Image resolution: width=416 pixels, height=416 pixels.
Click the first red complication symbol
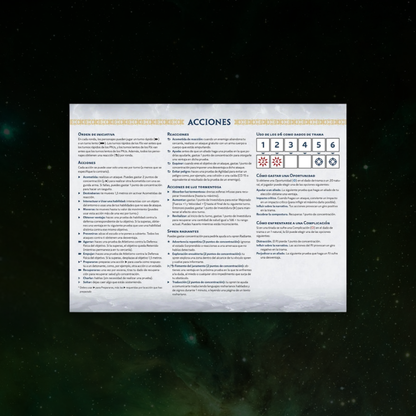click(x=263, y=162)
